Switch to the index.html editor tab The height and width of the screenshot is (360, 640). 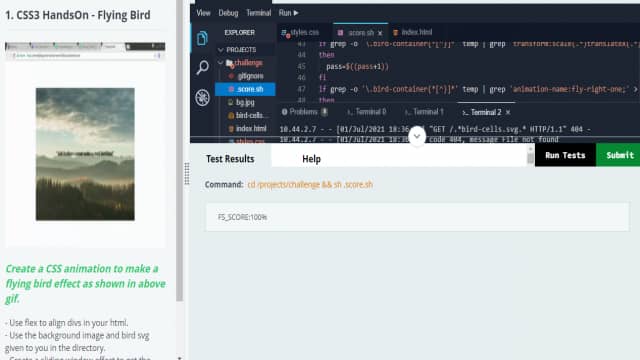coord(412,32)
